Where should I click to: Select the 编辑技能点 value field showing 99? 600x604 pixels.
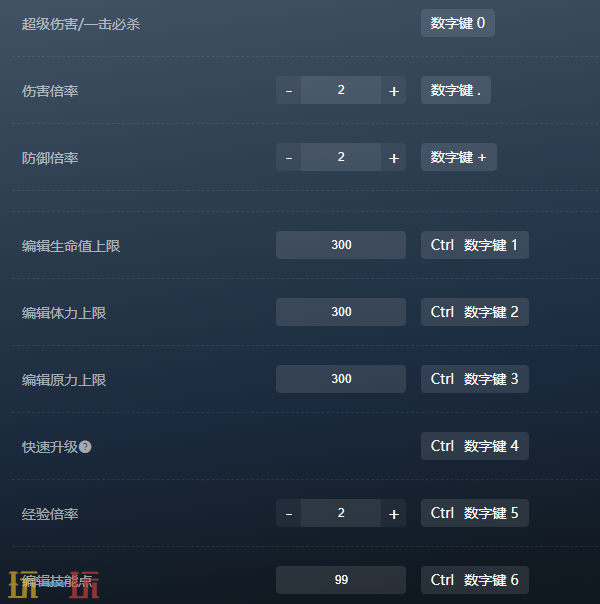(341, 580)
